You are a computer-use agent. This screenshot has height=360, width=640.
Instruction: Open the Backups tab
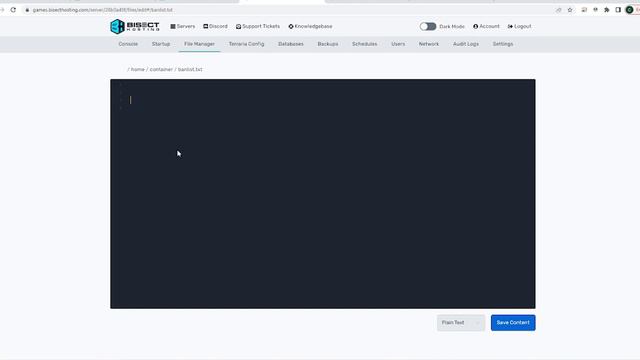click(x=328, y=44)
